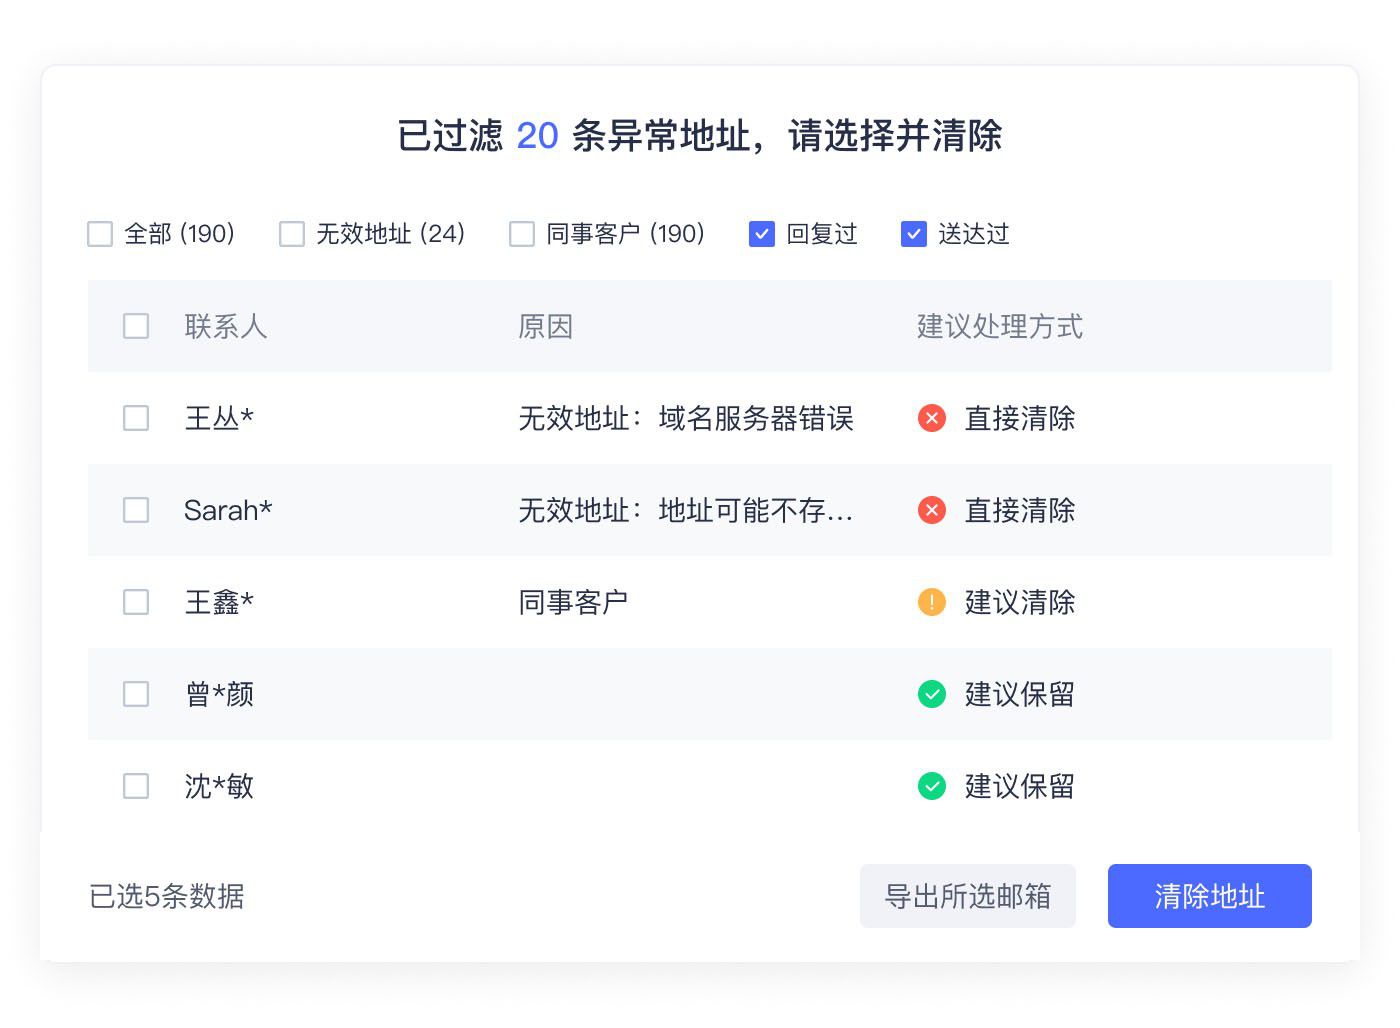
Task: Check the row checkbox for 王鑫*
Action: click(x=135, y=602)
